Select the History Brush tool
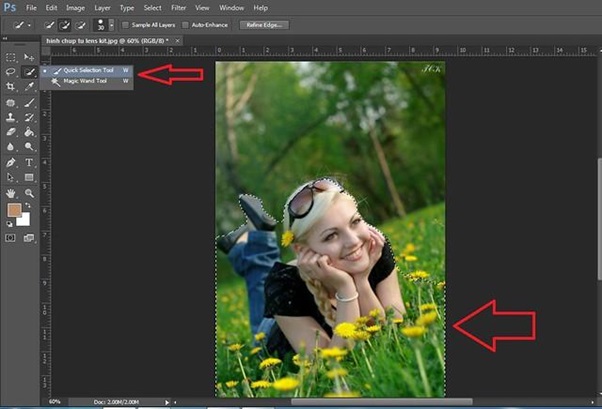Image resolution: width=602 pixels, height=409 pixels. pyautogui.click(x=29, y=118)
